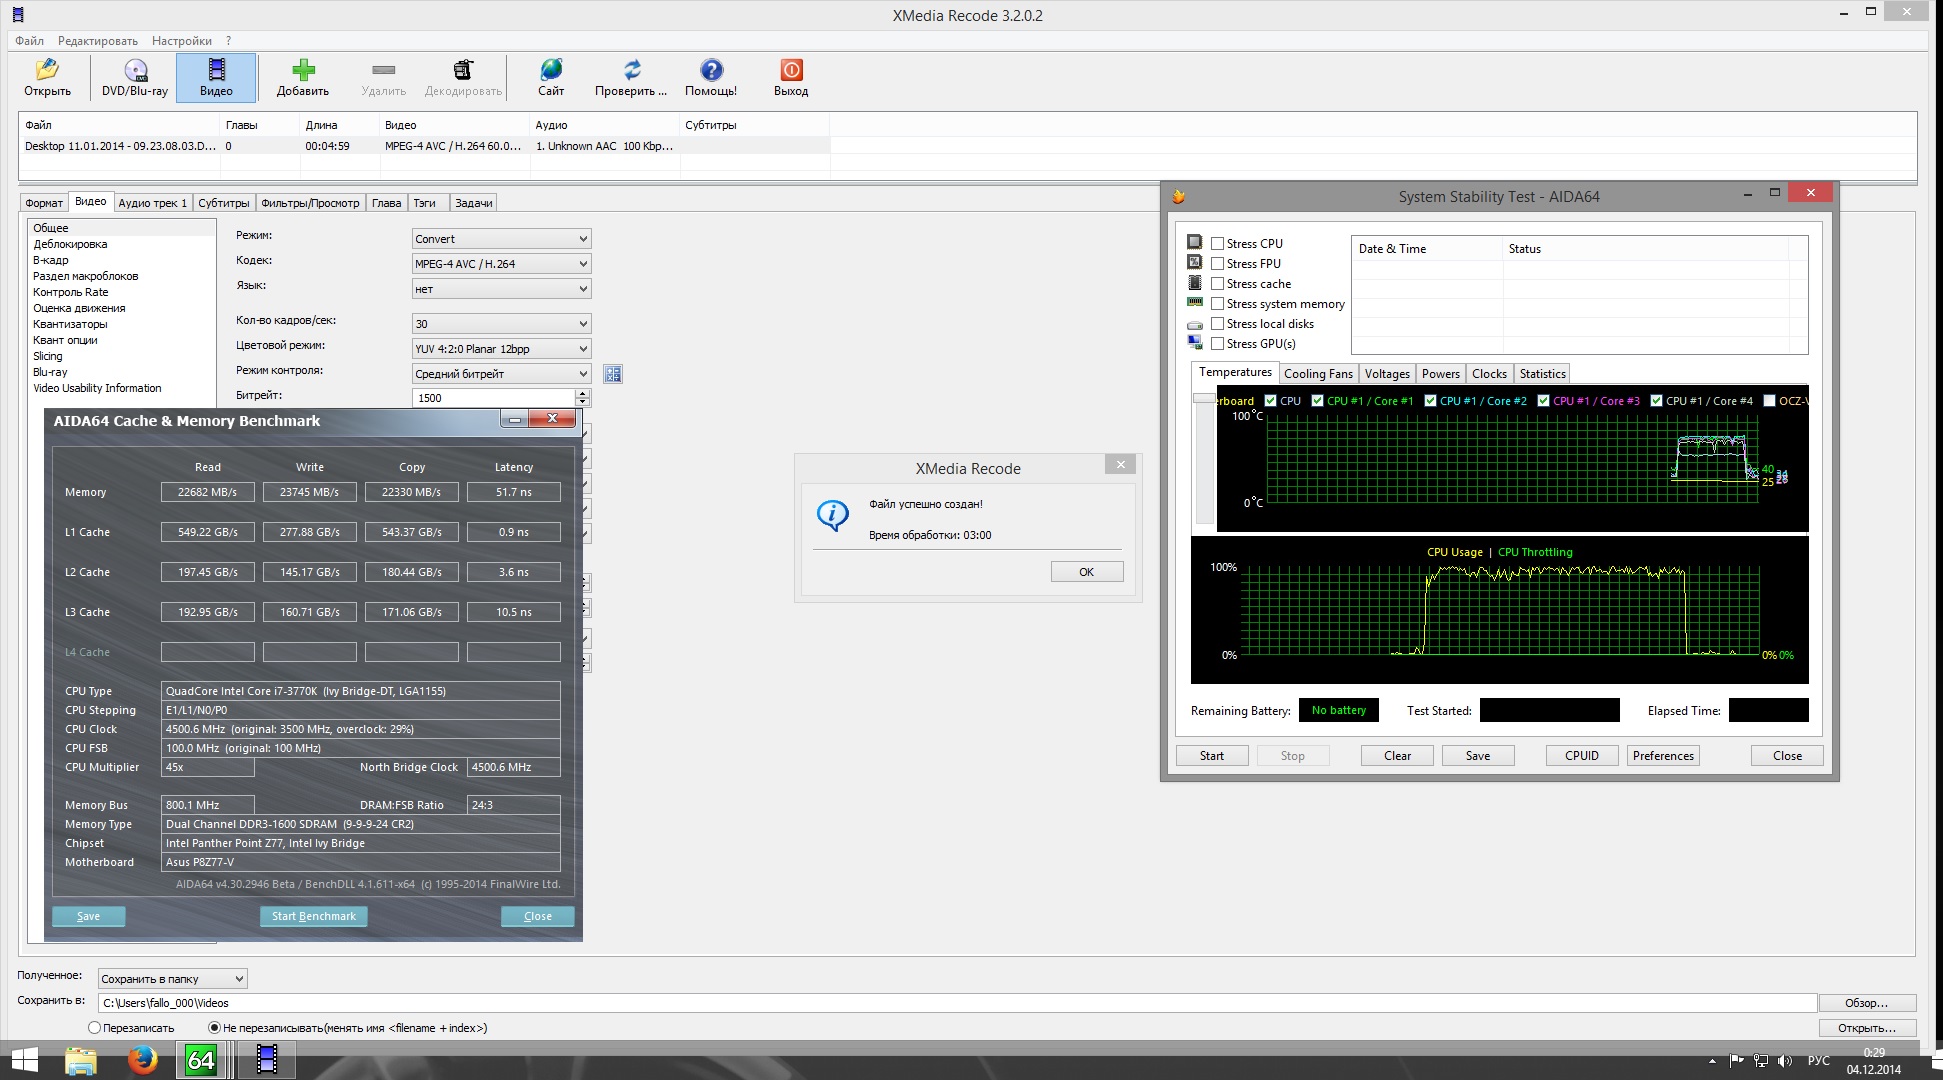Click the red Выход exit icon

(x=791, y=71)
